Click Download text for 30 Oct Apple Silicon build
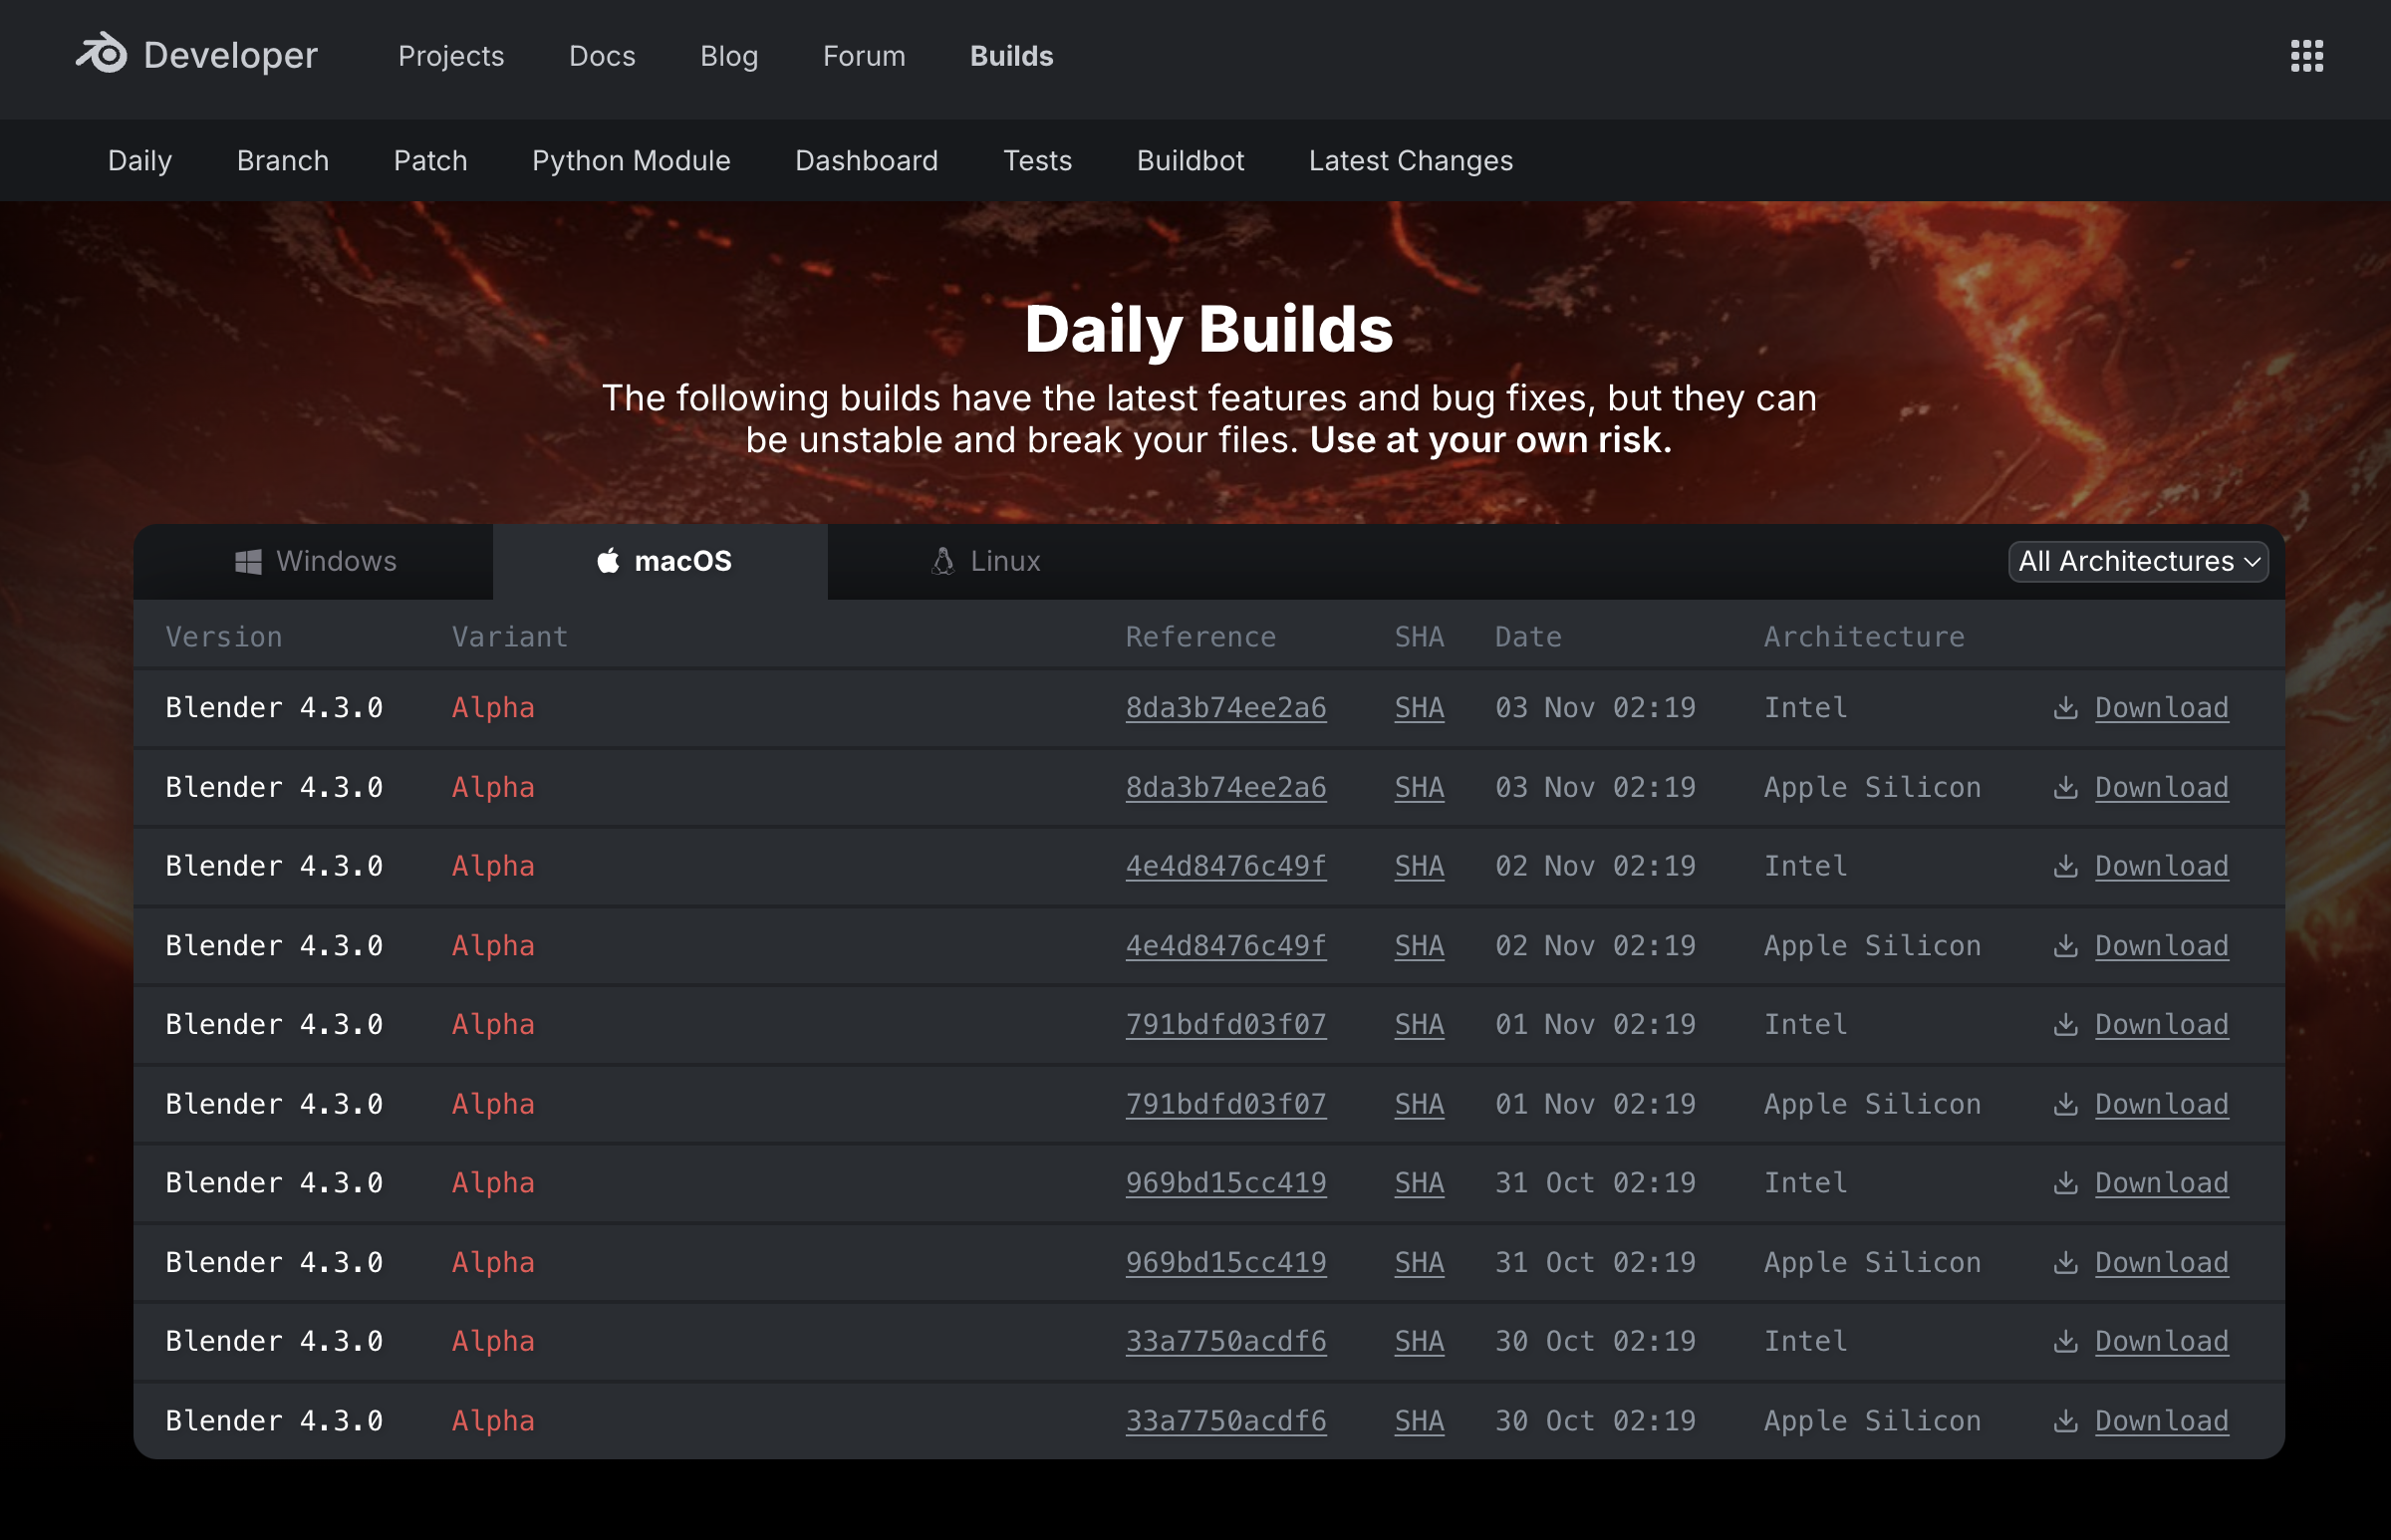The image size is (2391, 1540). point(2161,1421)
